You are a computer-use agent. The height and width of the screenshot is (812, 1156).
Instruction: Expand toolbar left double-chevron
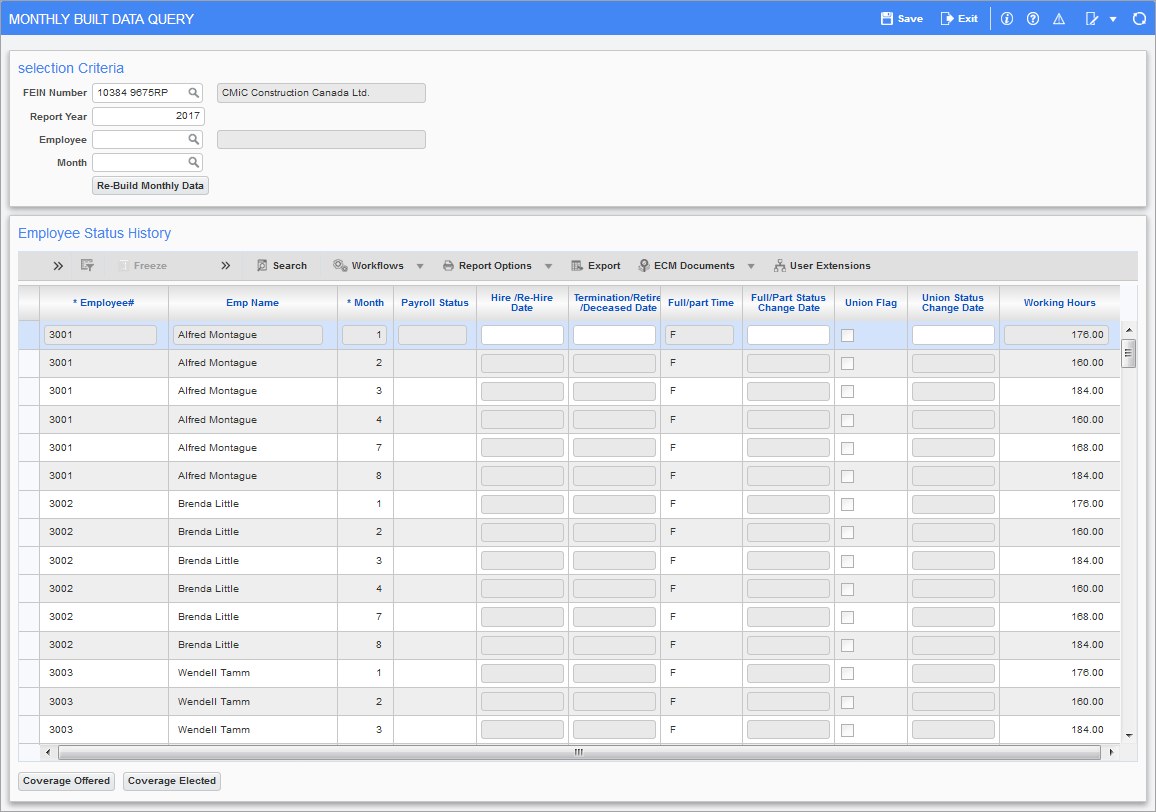(58, 266)
